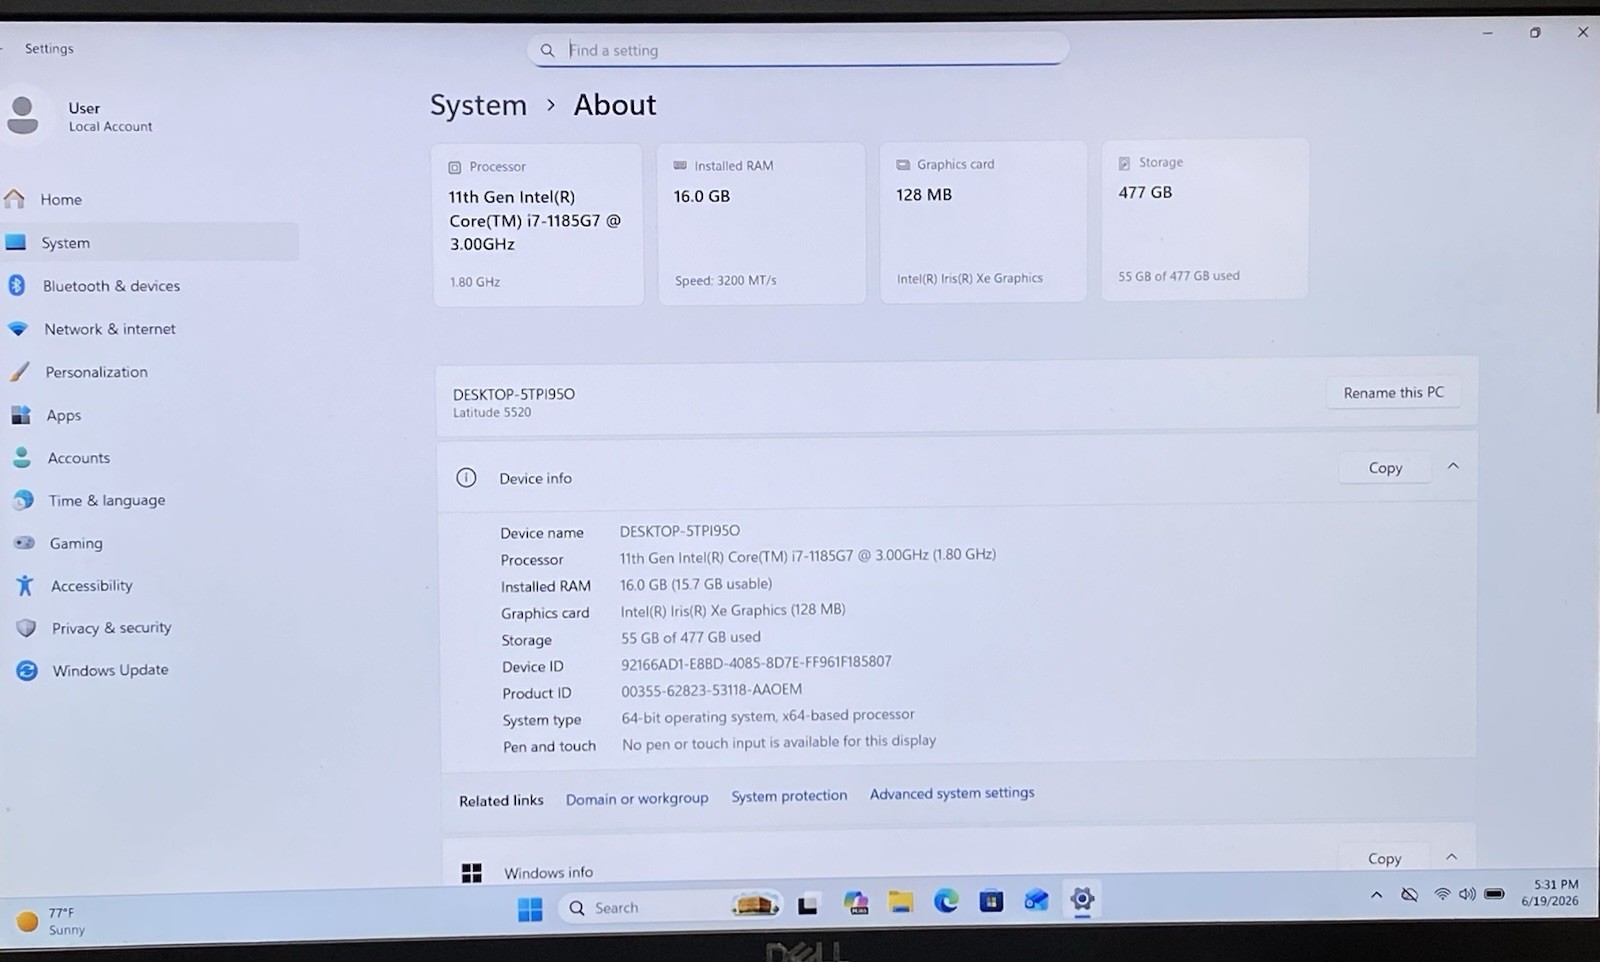Viewport: 1600px width, 962px height.
Task: Open the Windows Start menu
Action: pos(530,908)
